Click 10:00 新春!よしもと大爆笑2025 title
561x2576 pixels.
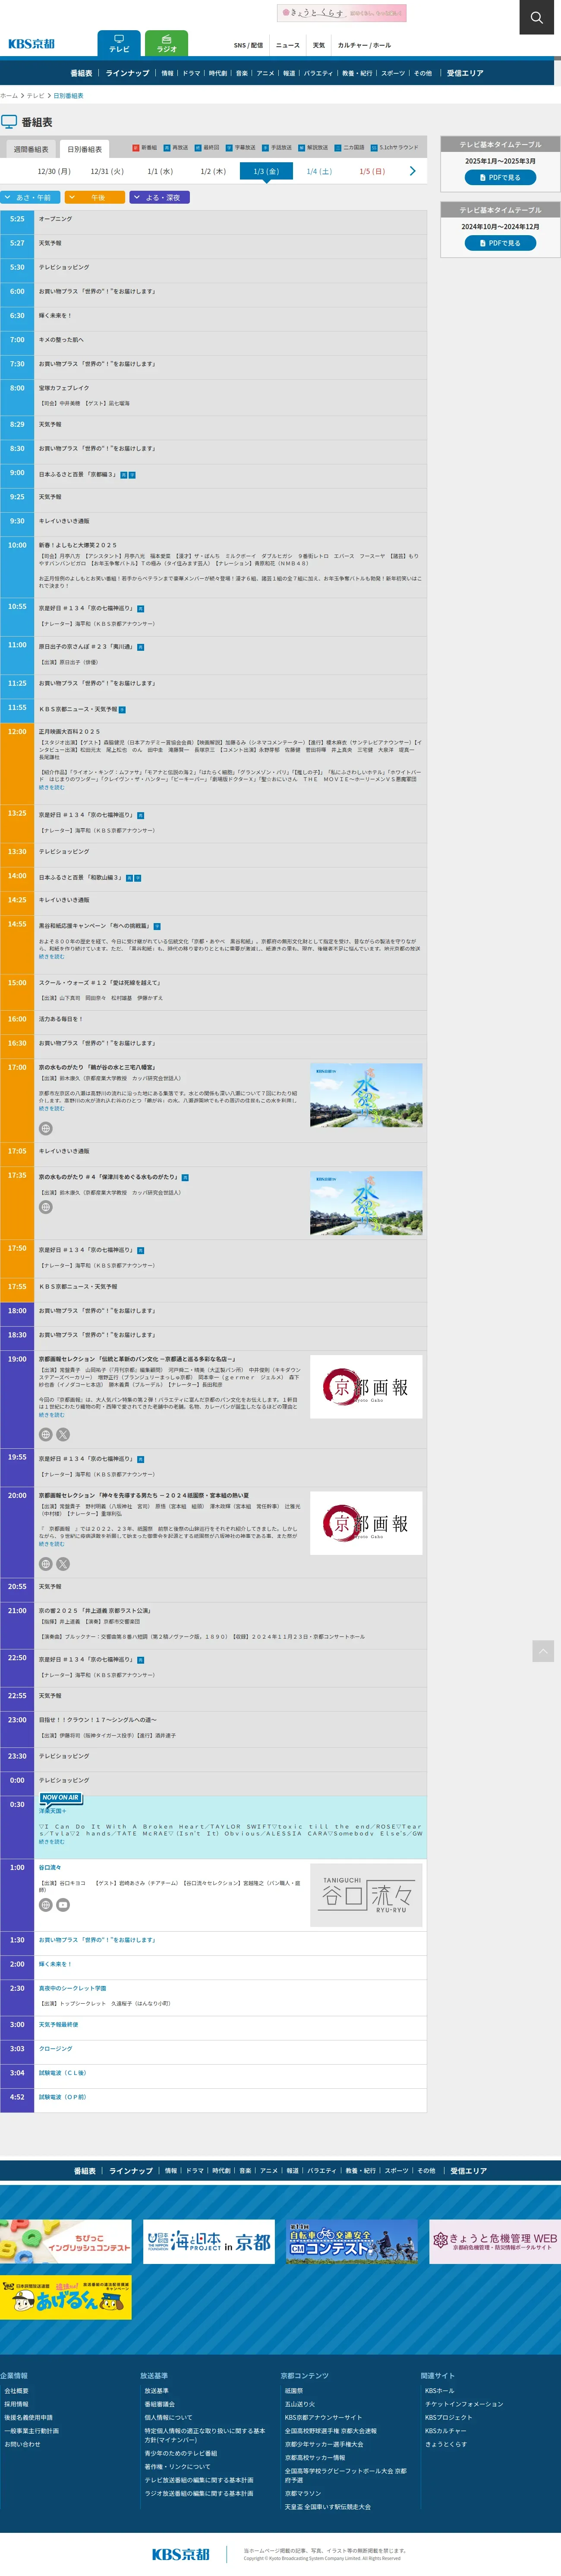pyautogui.click(x=78, y=545)
